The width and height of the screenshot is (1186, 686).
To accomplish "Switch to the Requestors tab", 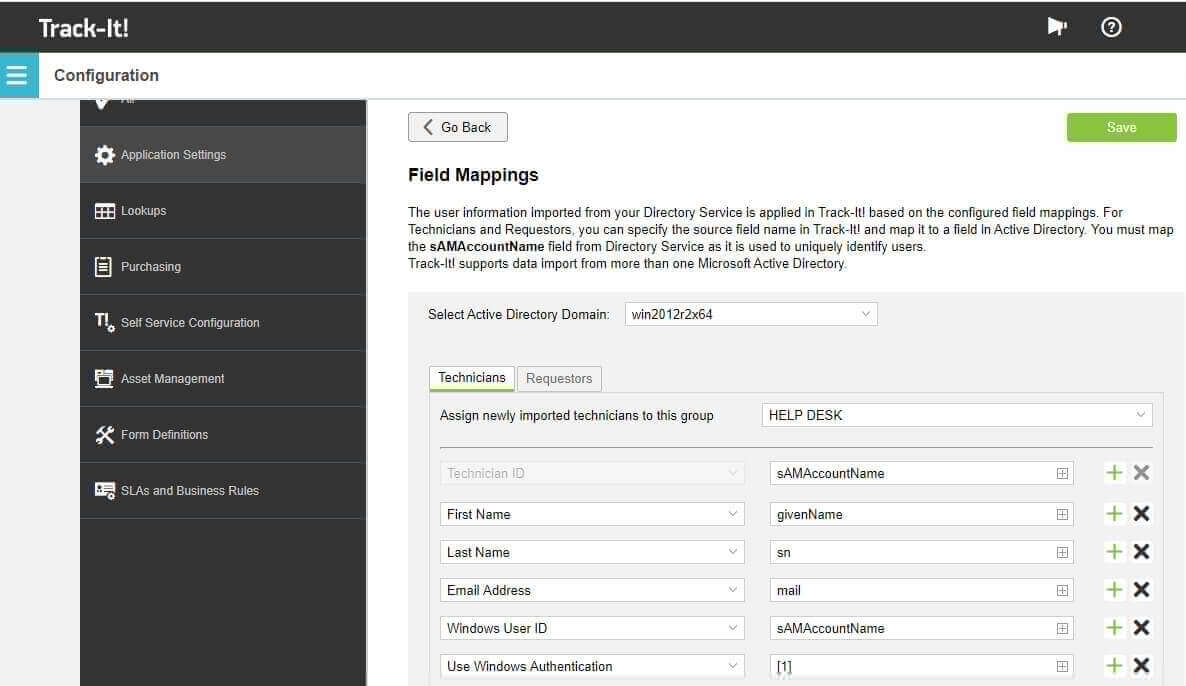I will pos(559,378).
